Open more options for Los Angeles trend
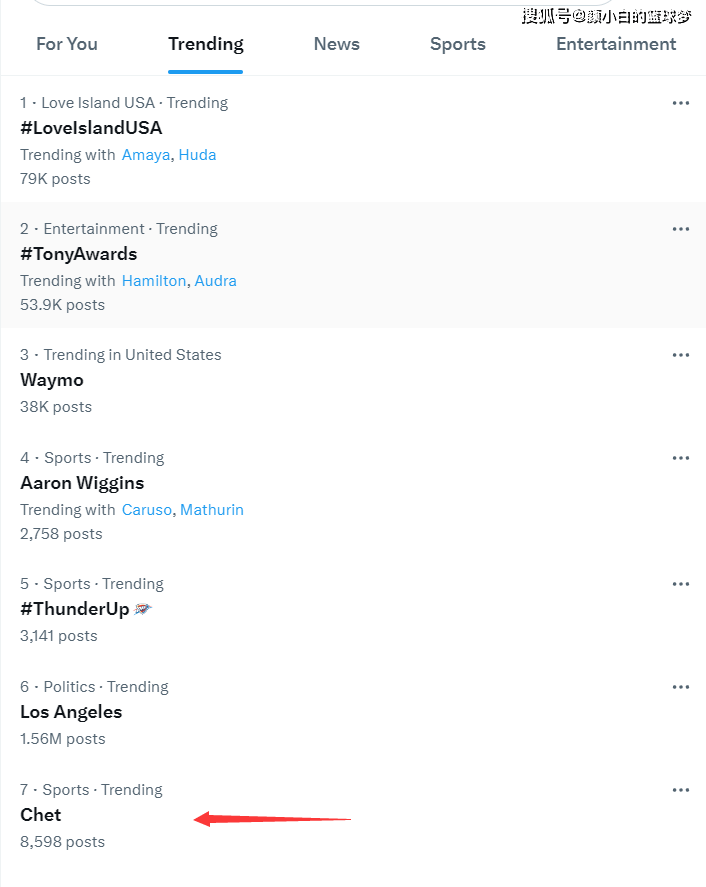Screen dimensions: 706x887 click(681, 687)
